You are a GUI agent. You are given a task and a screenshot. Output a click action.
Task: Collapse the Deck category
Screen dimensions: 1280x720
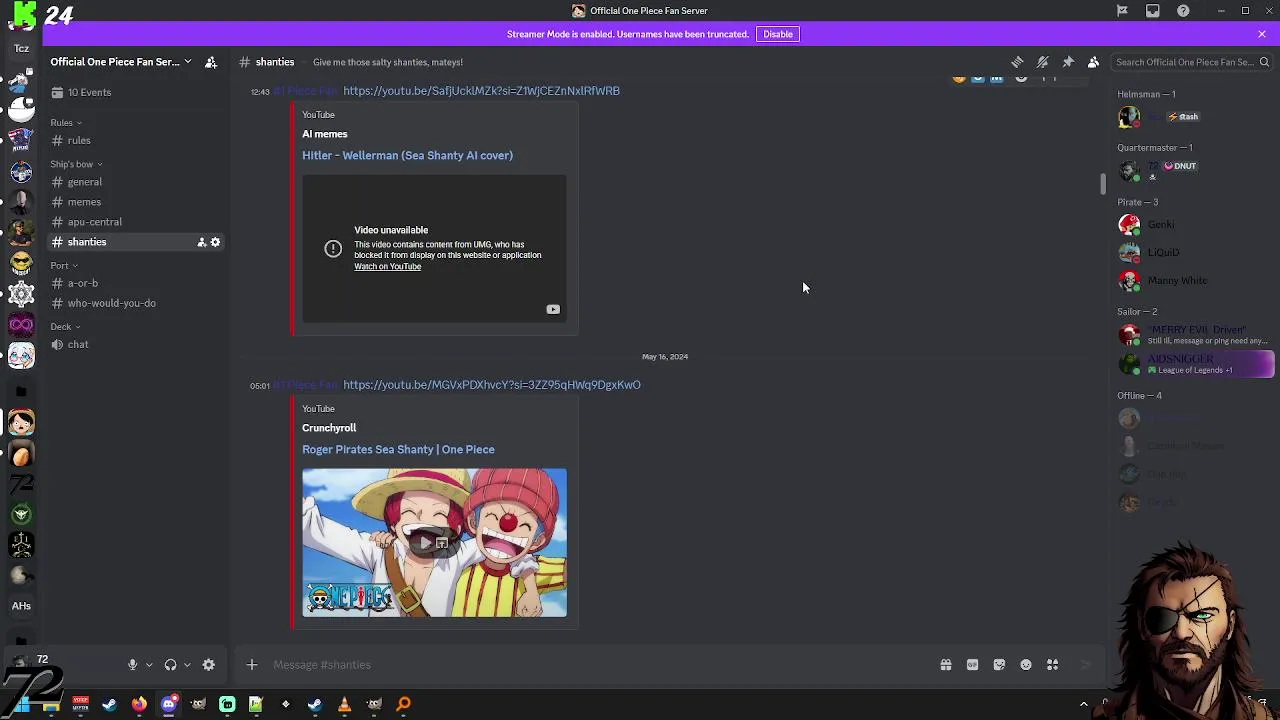65,327
